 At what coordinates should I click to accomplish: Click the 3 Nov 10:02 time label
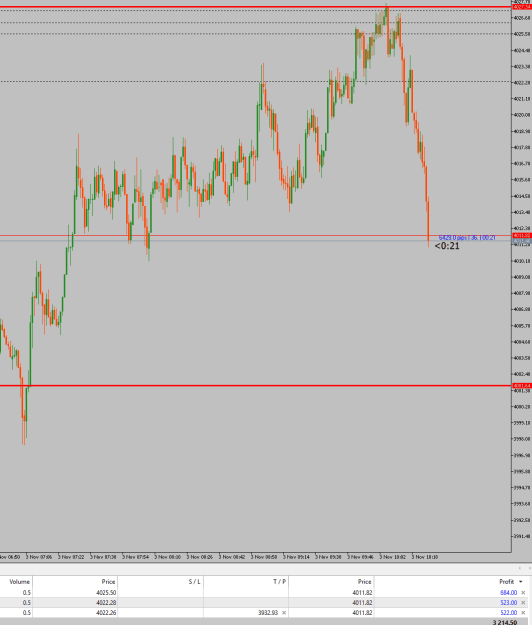tap(393, 557)
